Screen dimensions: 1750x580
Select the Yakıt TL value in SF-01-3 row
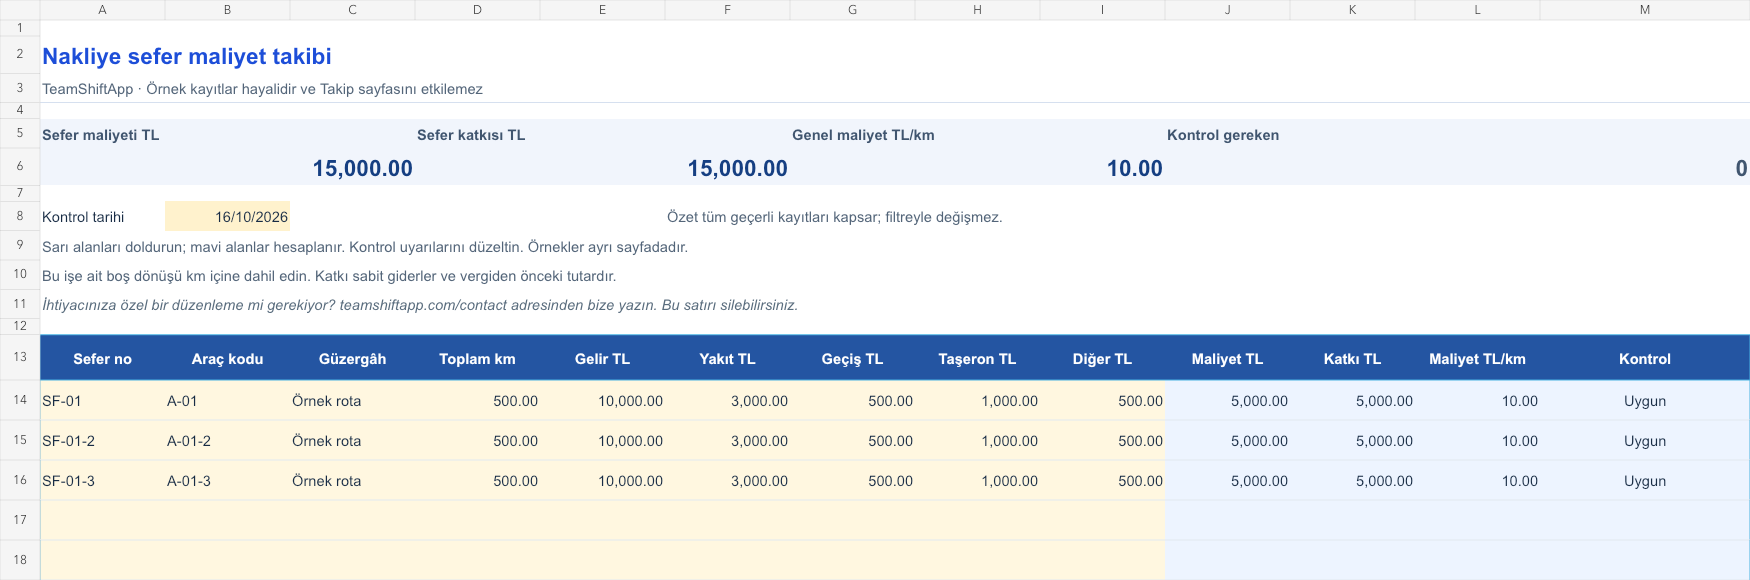point(727,481)
